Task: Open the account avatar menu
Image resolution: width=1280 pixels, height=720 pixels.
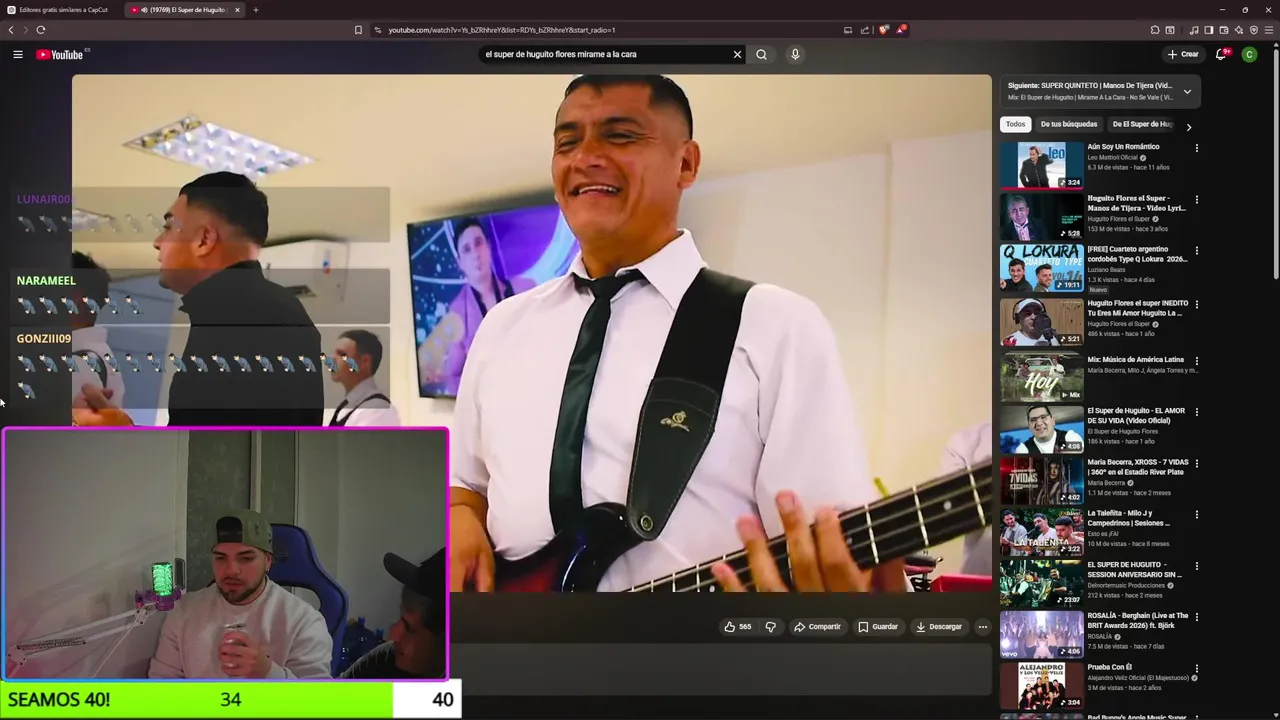Action: pos(1249,54)
